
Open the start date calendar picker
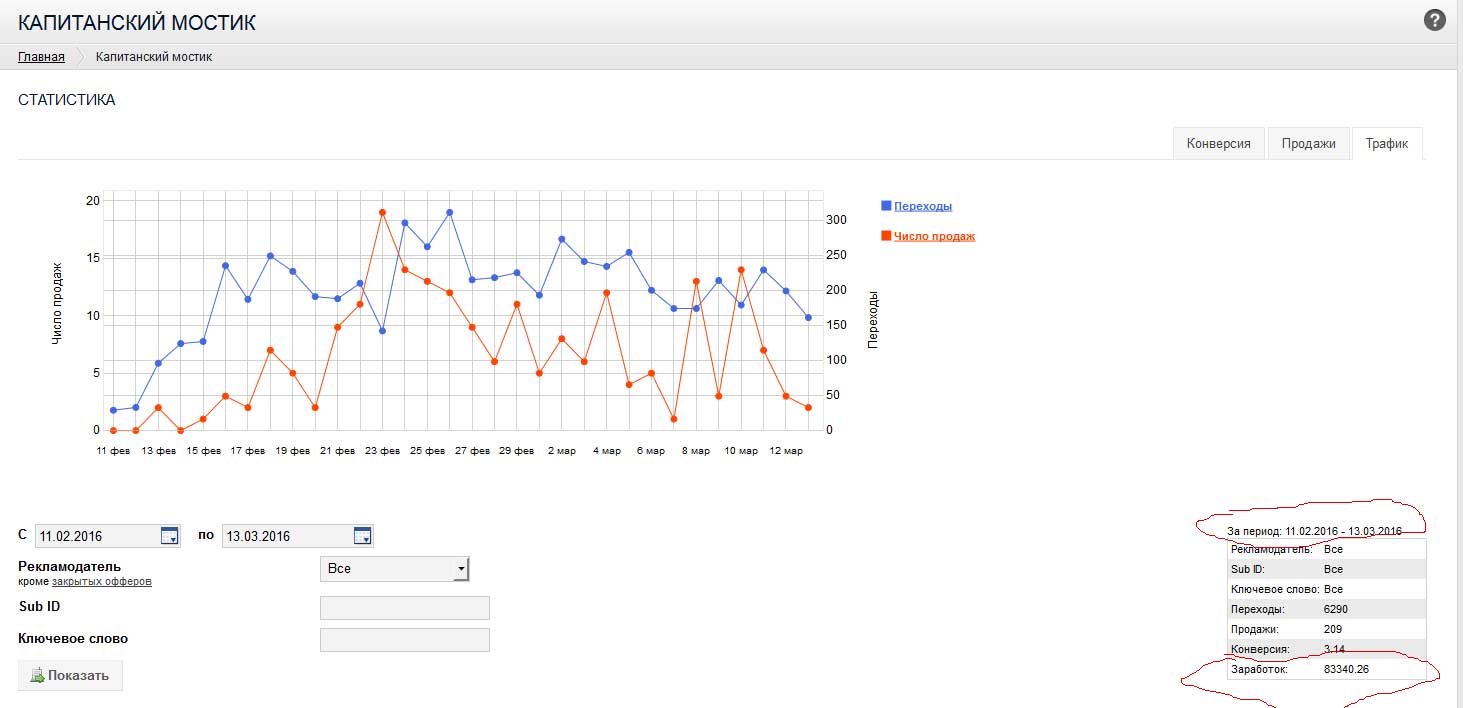click(170, 536)
